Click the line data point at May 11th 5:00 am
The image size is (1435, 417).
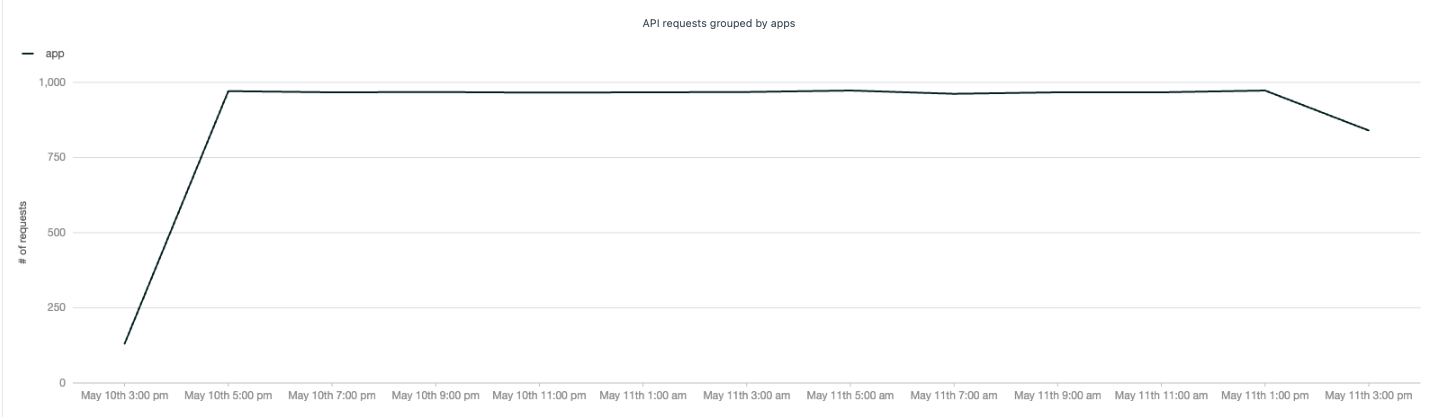click(x=850, y=91)
